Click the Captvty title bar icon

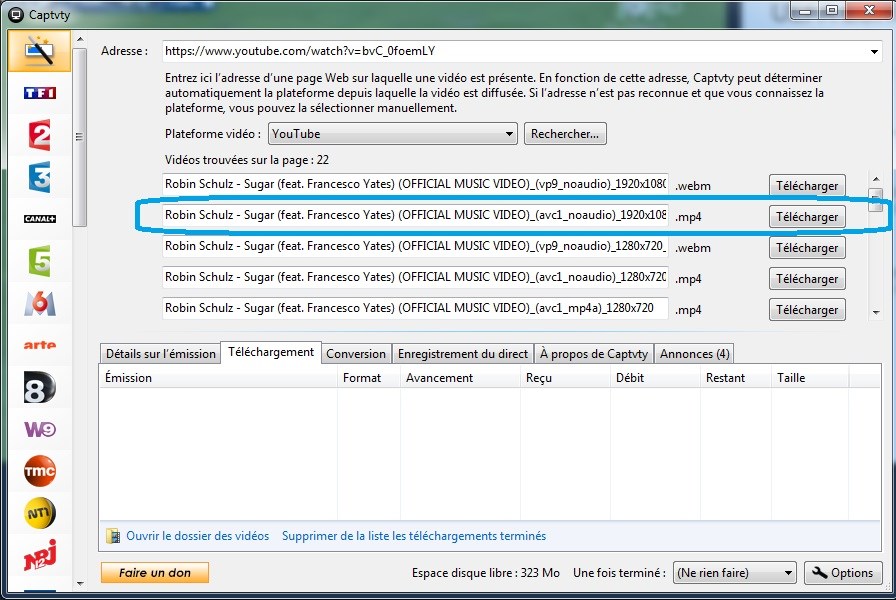tap(16, 15)
